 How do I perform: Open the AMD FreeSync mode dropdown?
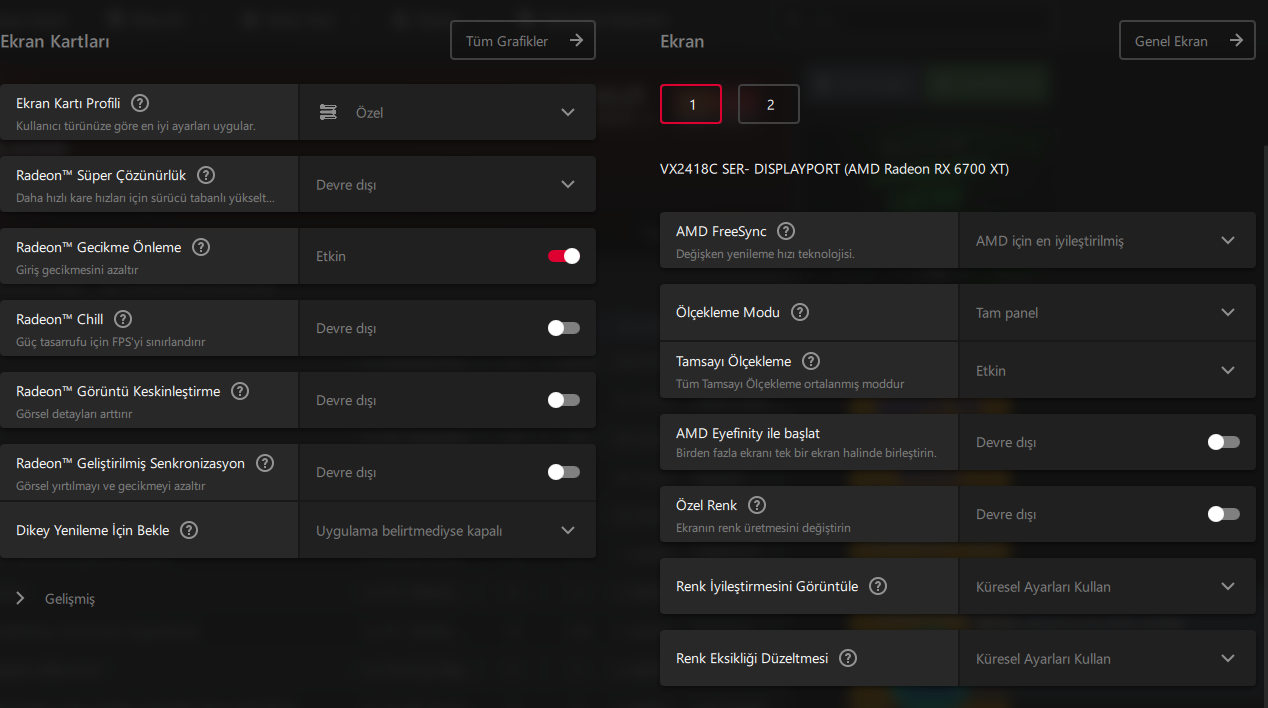[1107, 240]
